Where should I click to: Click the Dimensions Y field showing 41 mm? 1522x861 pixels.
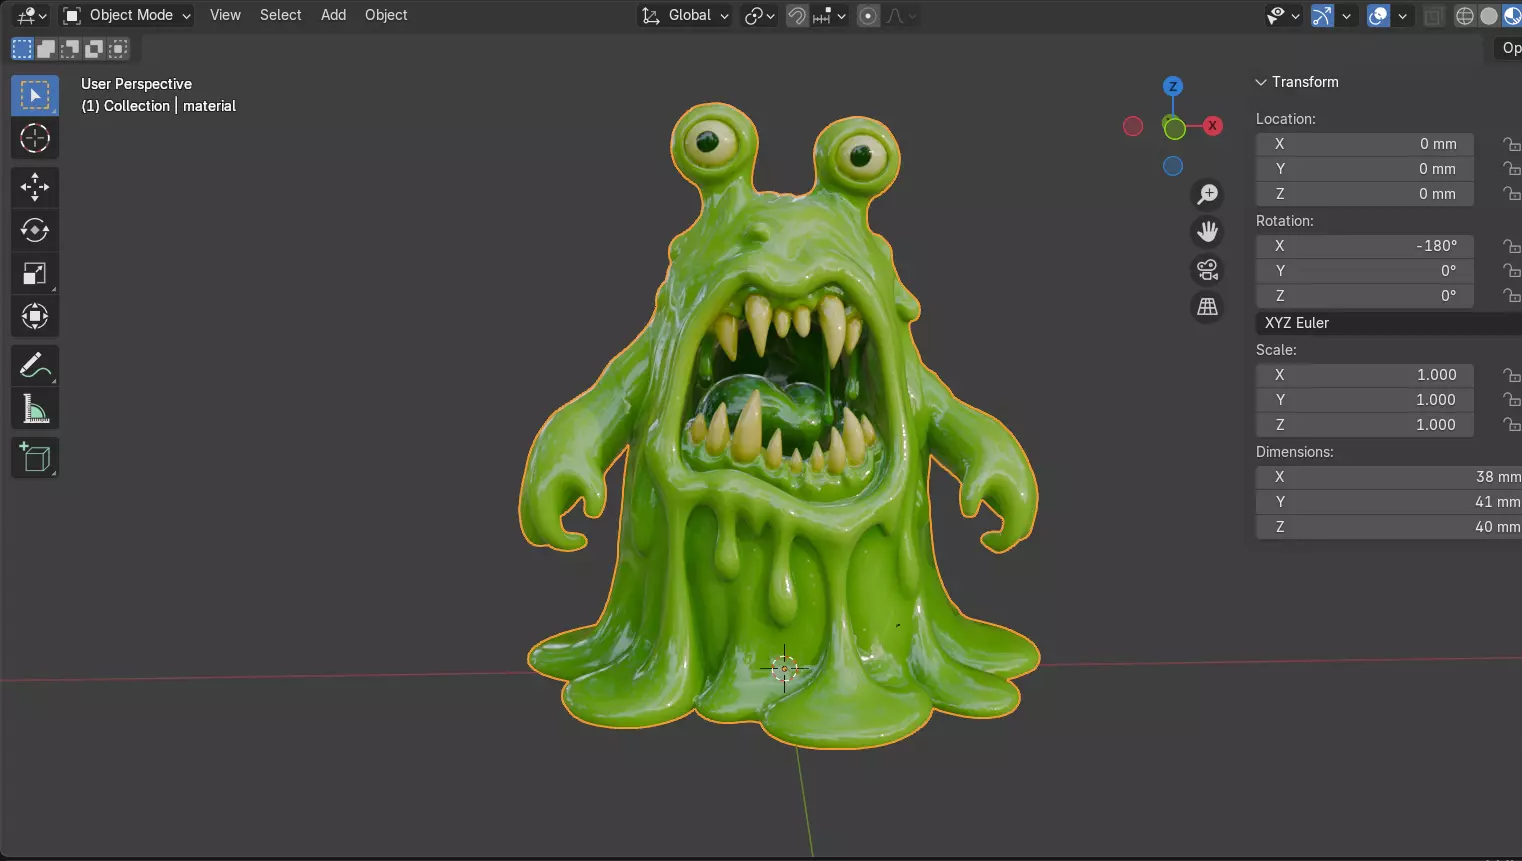click(1389, 502)
